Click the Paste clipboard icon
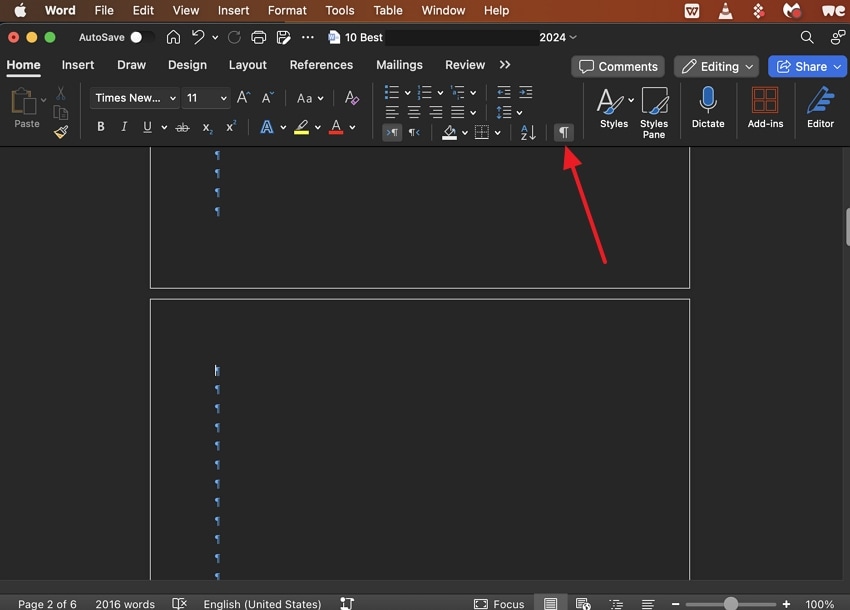This screenshot has height=610, width=850. [24, 101]
